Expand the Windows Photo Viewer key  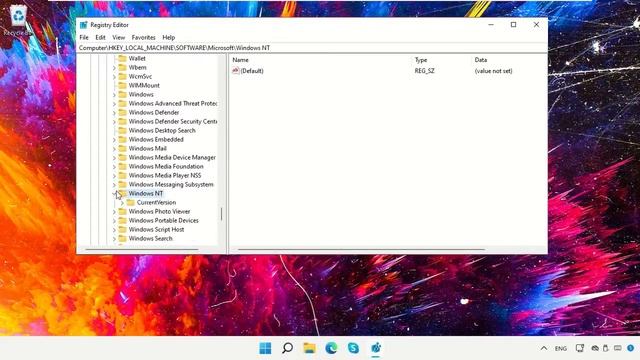114,211
